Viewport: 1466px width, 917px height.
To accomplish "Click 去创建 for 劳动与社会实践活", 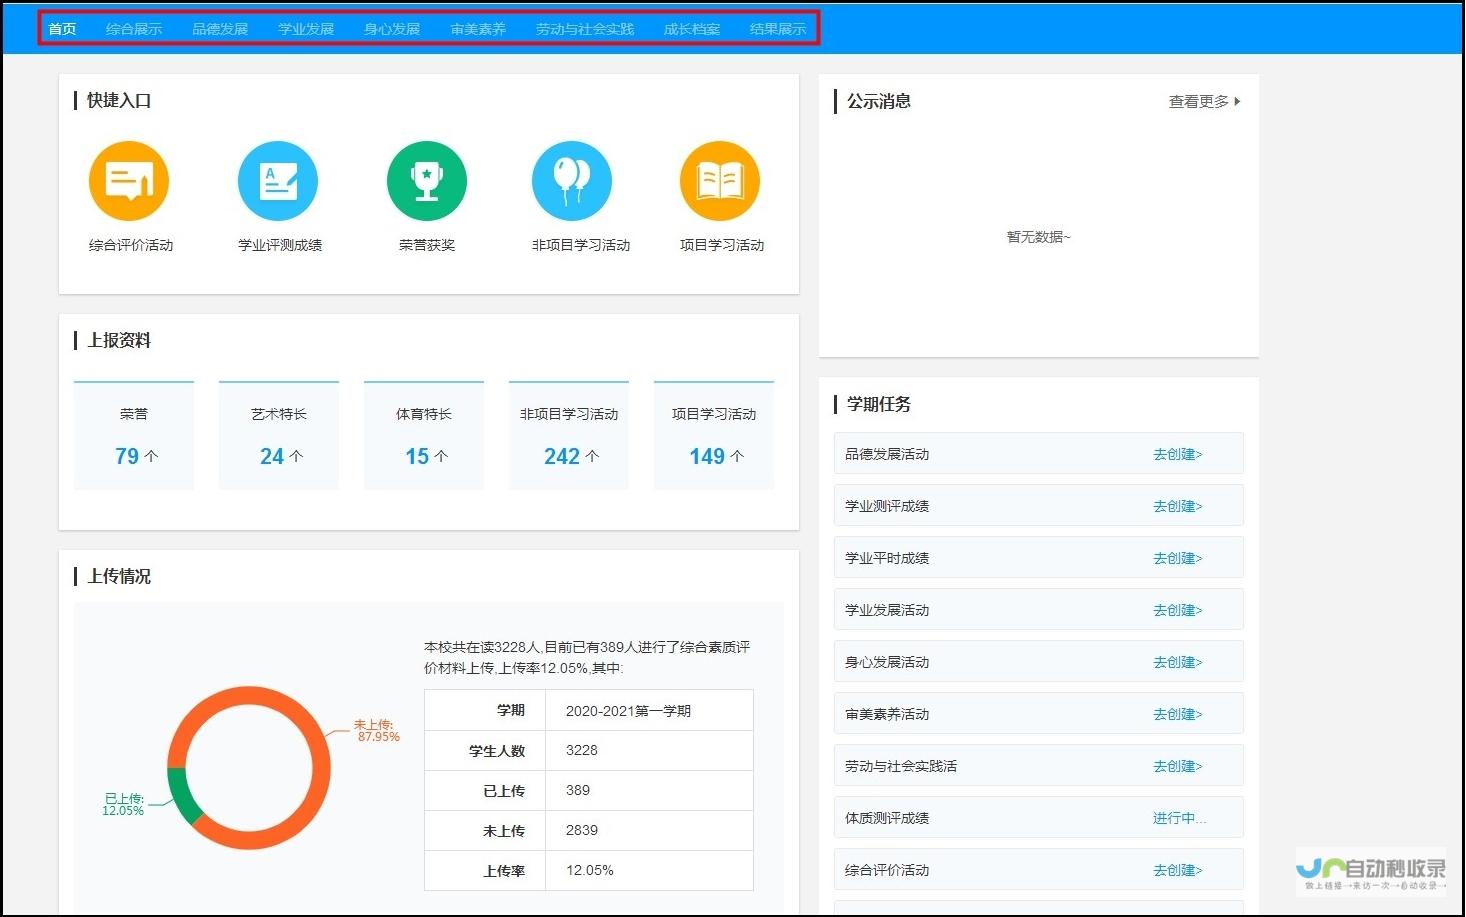I will point(1178,766).
